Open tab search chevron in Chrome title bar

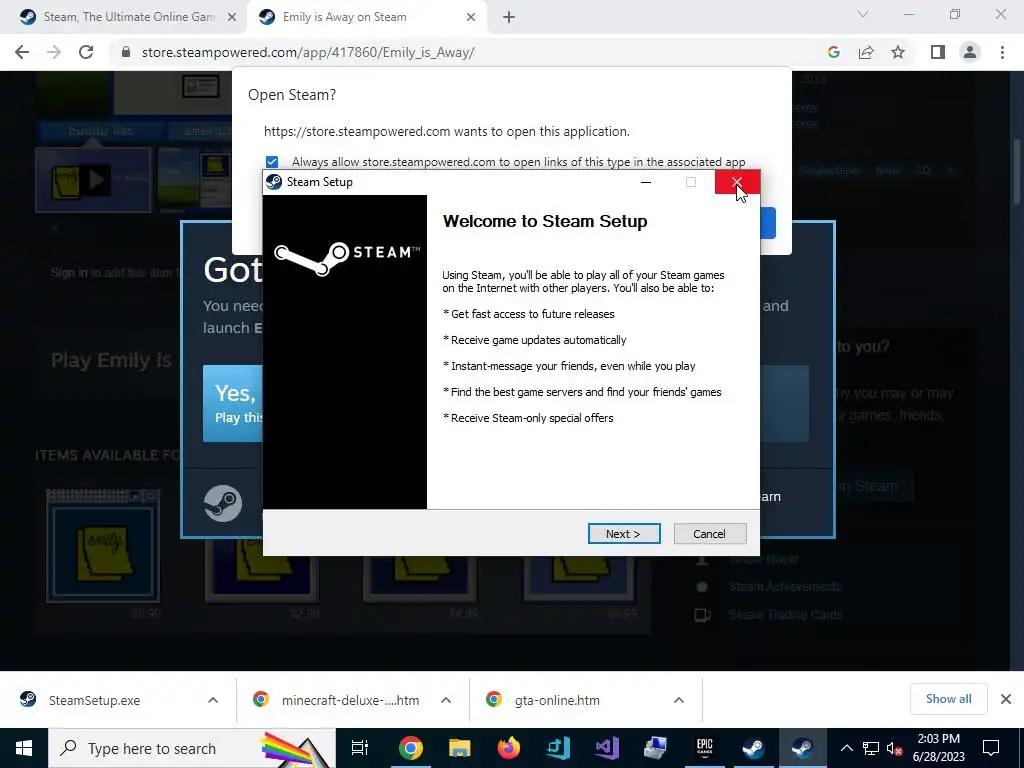click(x=863, y=14)
